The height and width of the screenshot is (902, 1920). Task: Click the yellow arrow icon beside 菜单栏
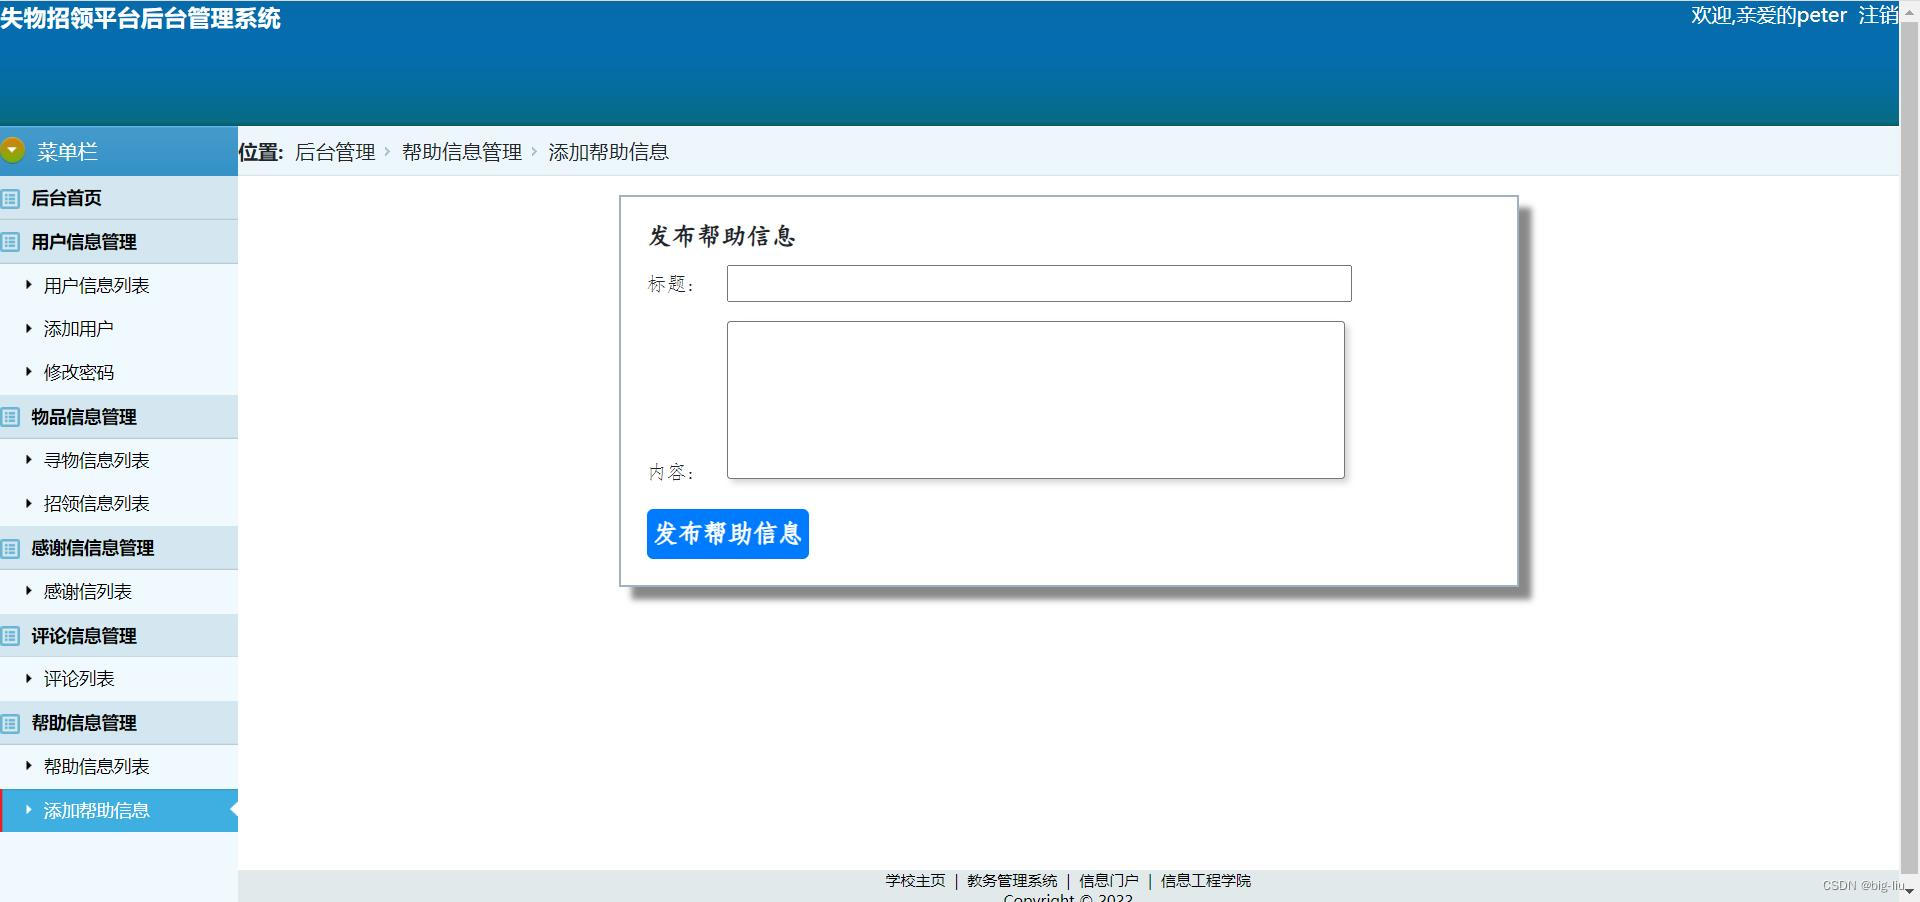[12, 151]
